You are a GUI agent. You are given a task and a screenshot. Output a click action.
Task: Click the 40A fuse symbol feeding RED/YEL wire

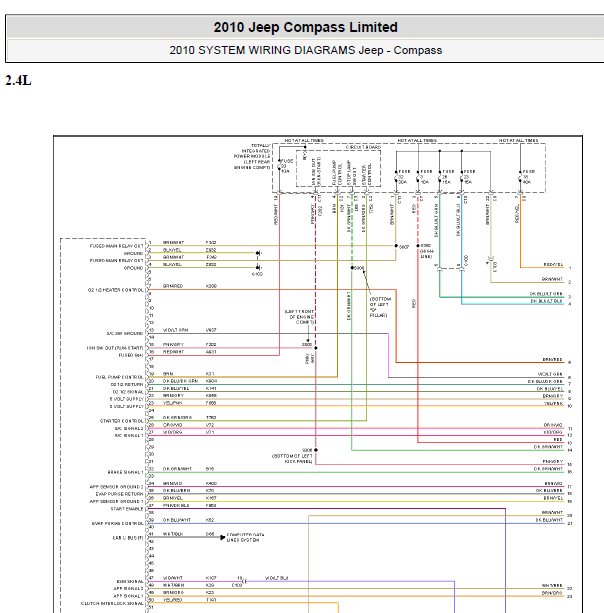520,177
